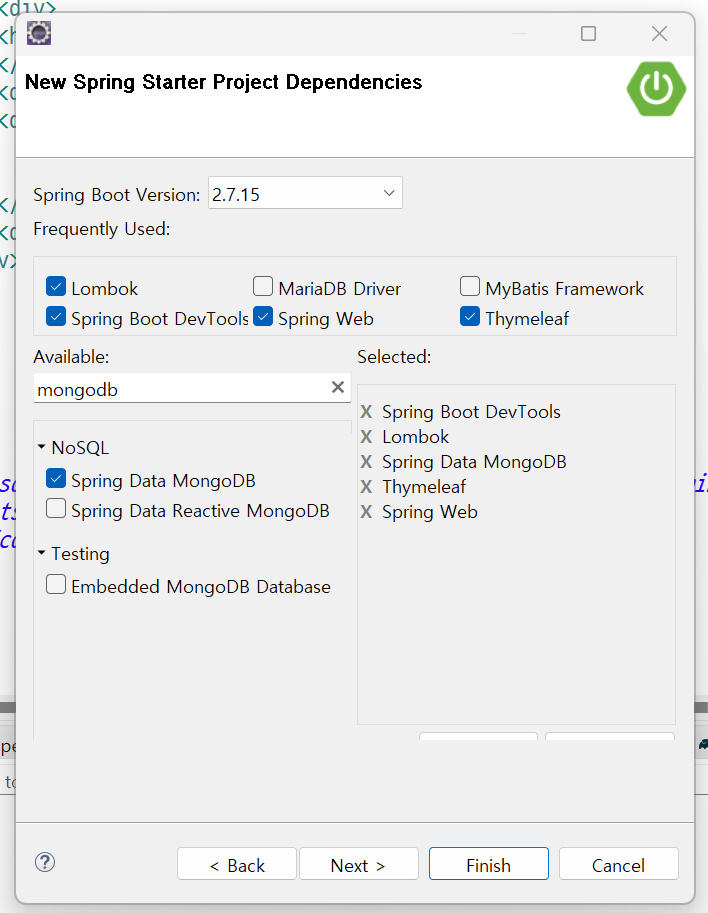Remove Spring Web from Selected list
This screenshot has height=913, width=708.
[366, 512]
